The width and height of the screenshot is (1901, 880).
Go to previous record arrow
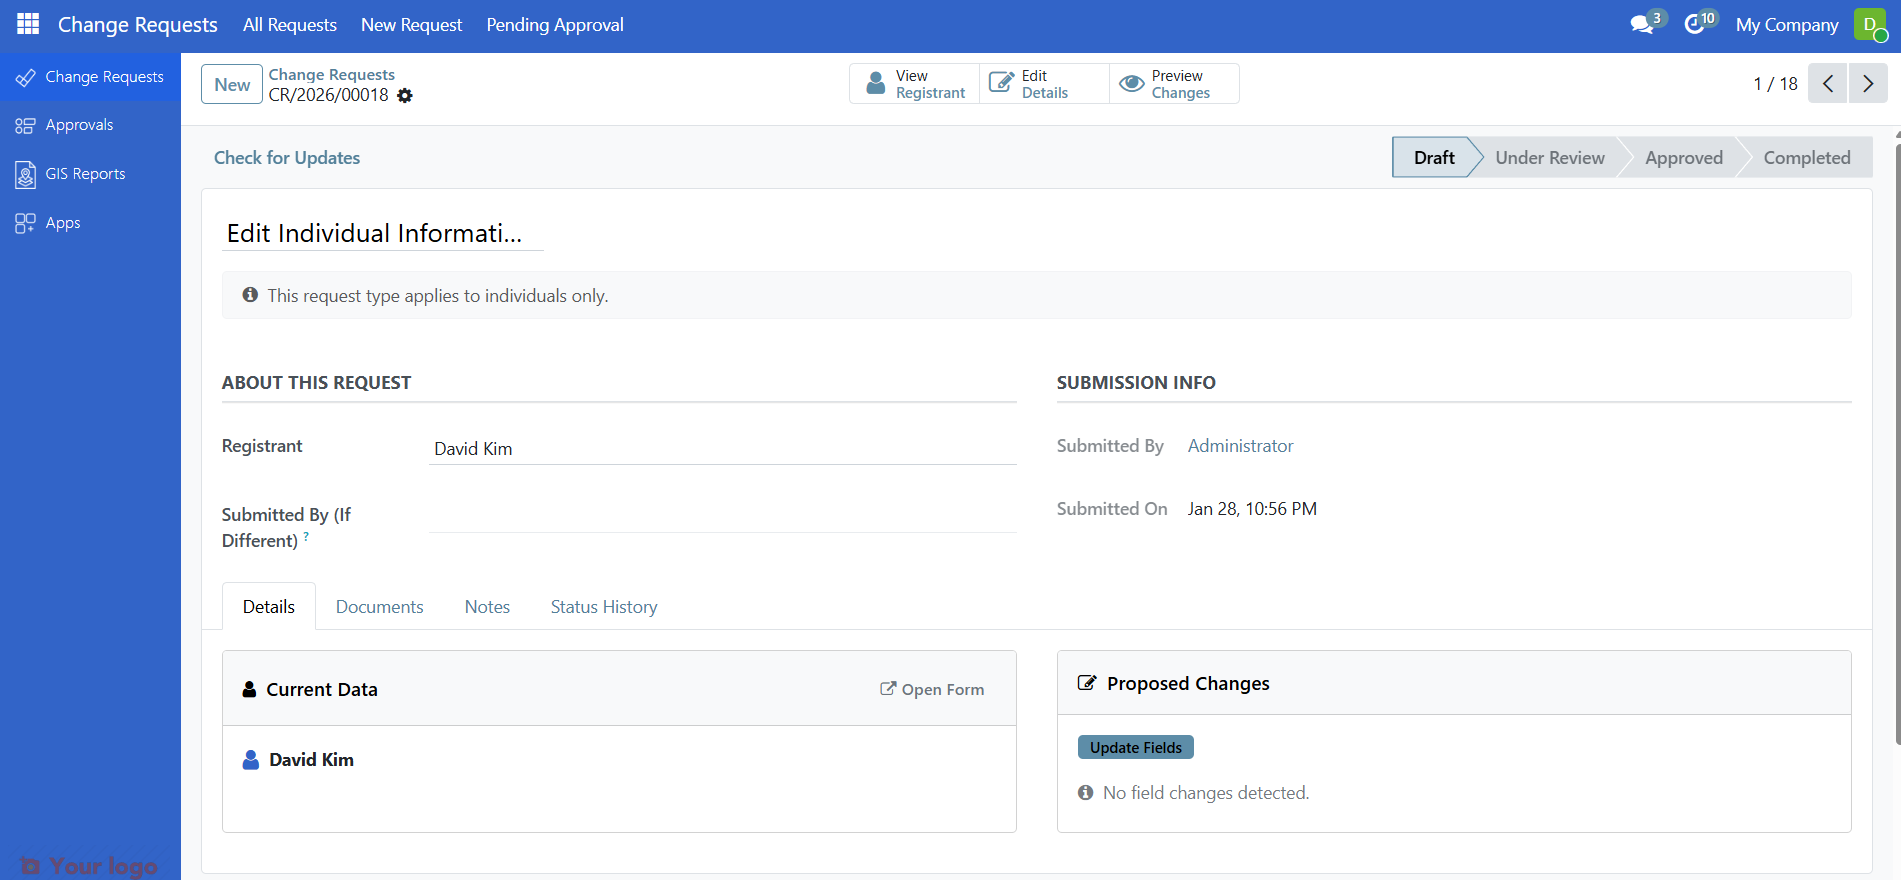click(1827, 84)
